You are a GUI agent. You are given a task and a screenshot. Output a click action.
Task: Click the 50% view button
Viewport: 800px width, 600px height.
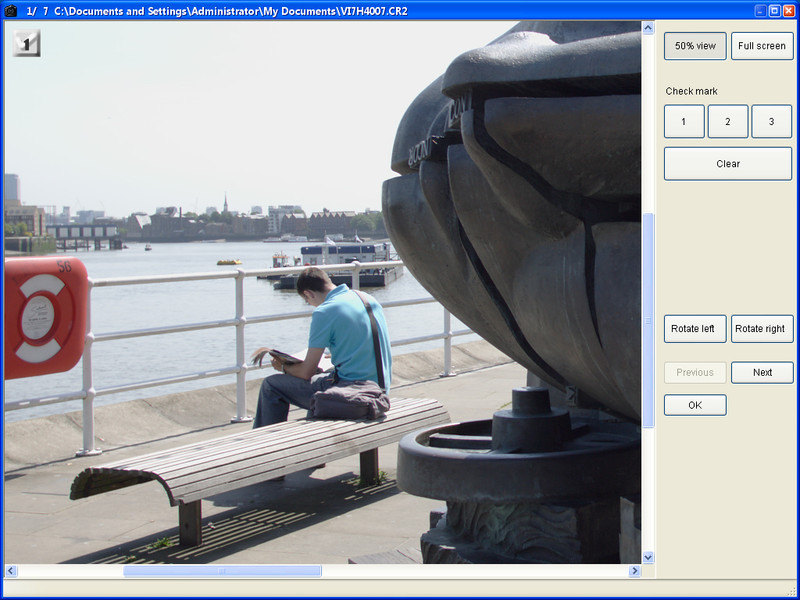pyautogui.click(x=695, y=46)
